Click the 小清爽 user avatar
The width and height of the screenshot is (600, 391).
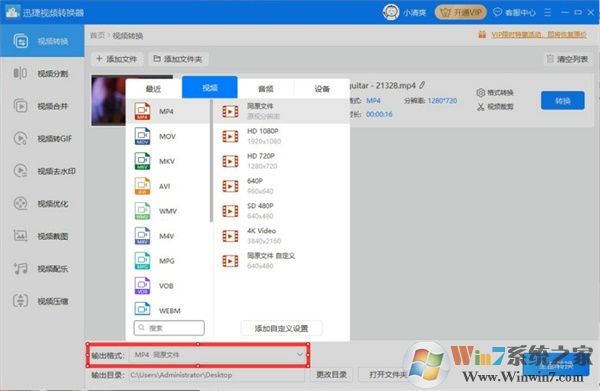coord(391,12)
